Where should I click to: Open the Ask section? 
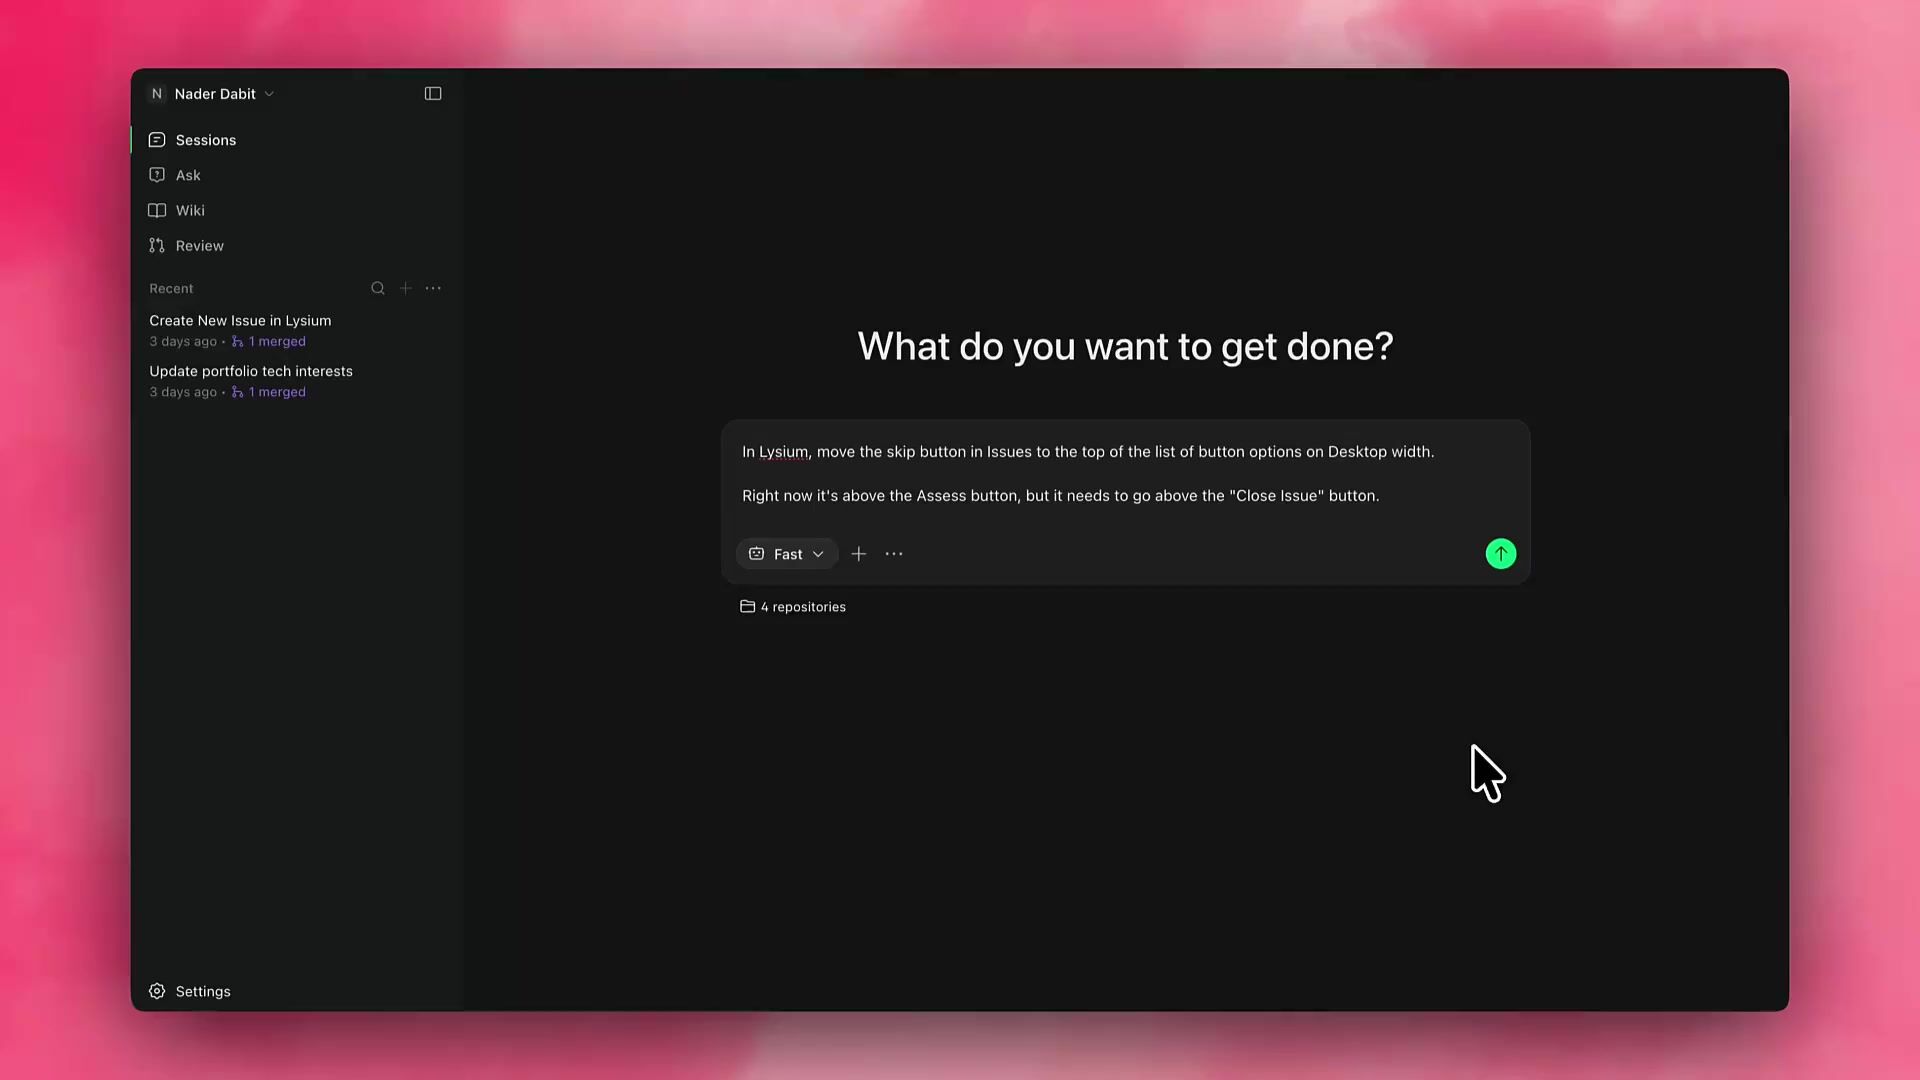coord(188,175)
